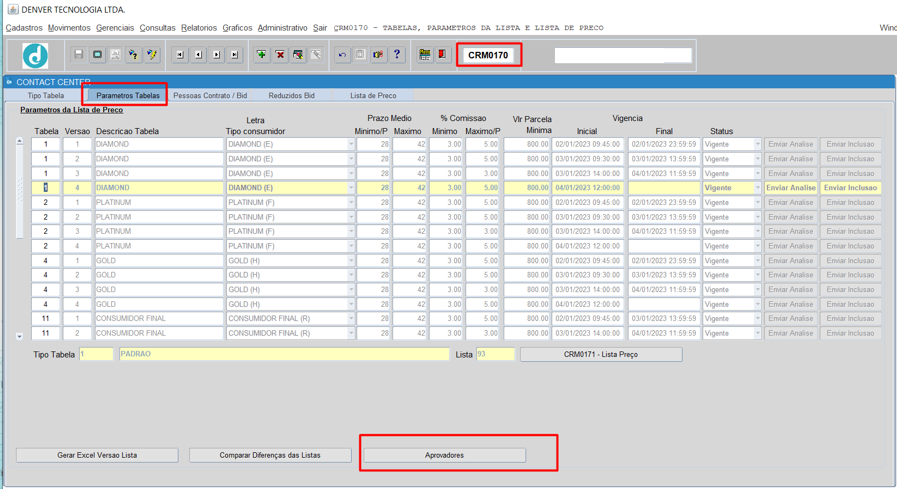899x489 pixels.
Task: Go to the previous record icon
Action: (x=198, y=54)
